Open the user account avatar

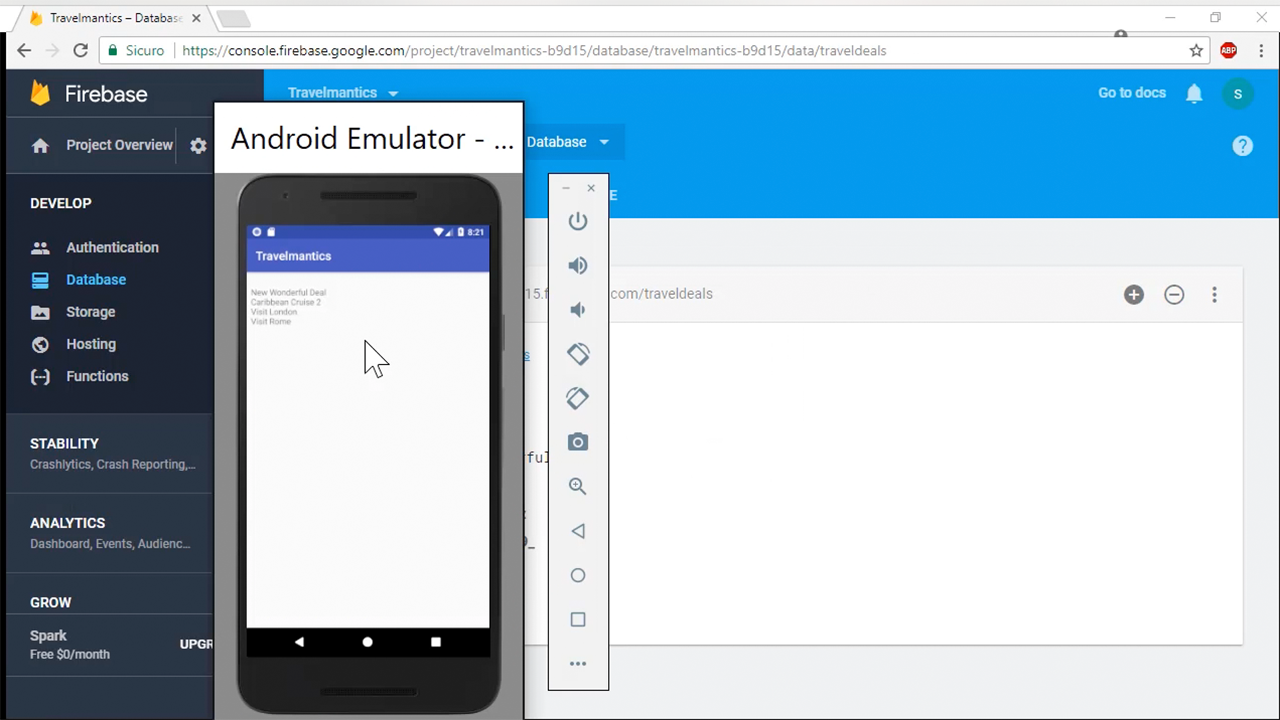(1238, 93)
